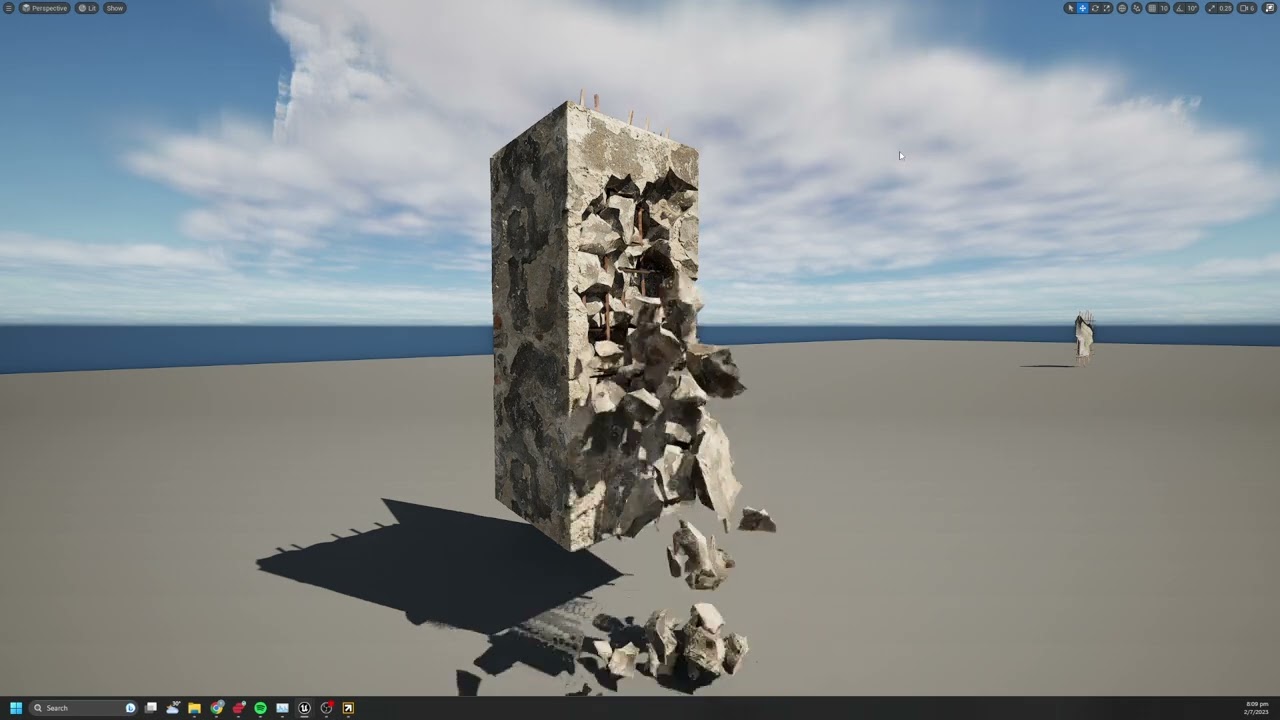1280x720 pixels.
Task: Open Google Chrome from the taskbar
Action: [x=217, y=708]
